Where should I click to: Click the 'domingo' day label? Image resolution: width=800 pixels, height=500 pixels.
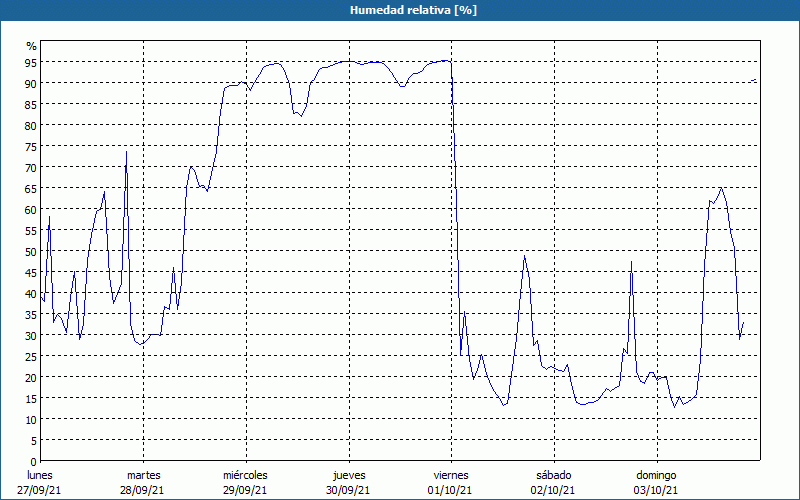pos(656,475)
